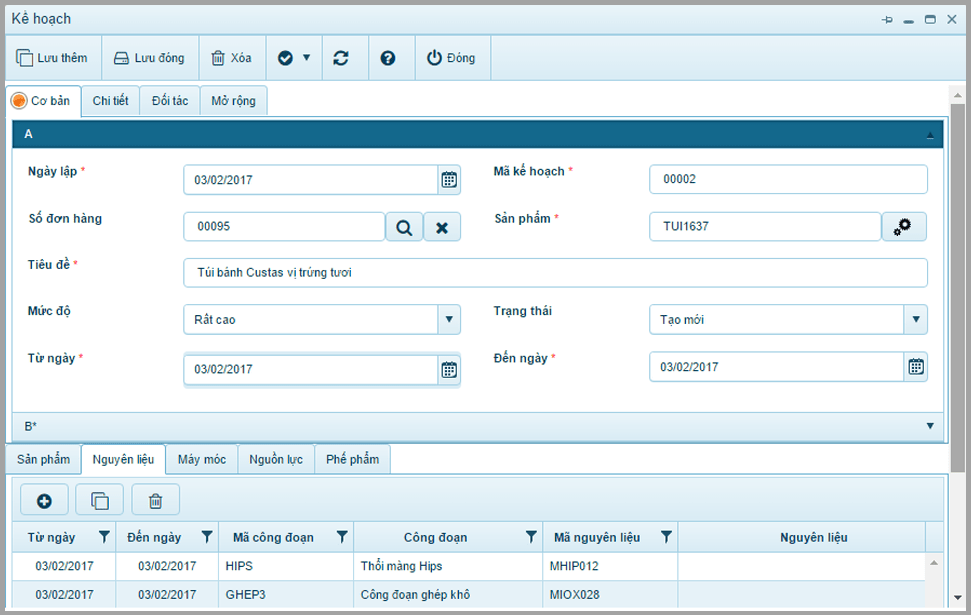Click the Xóa delete button in toolbar
The image size is (971, 615).
click(232, 58)
